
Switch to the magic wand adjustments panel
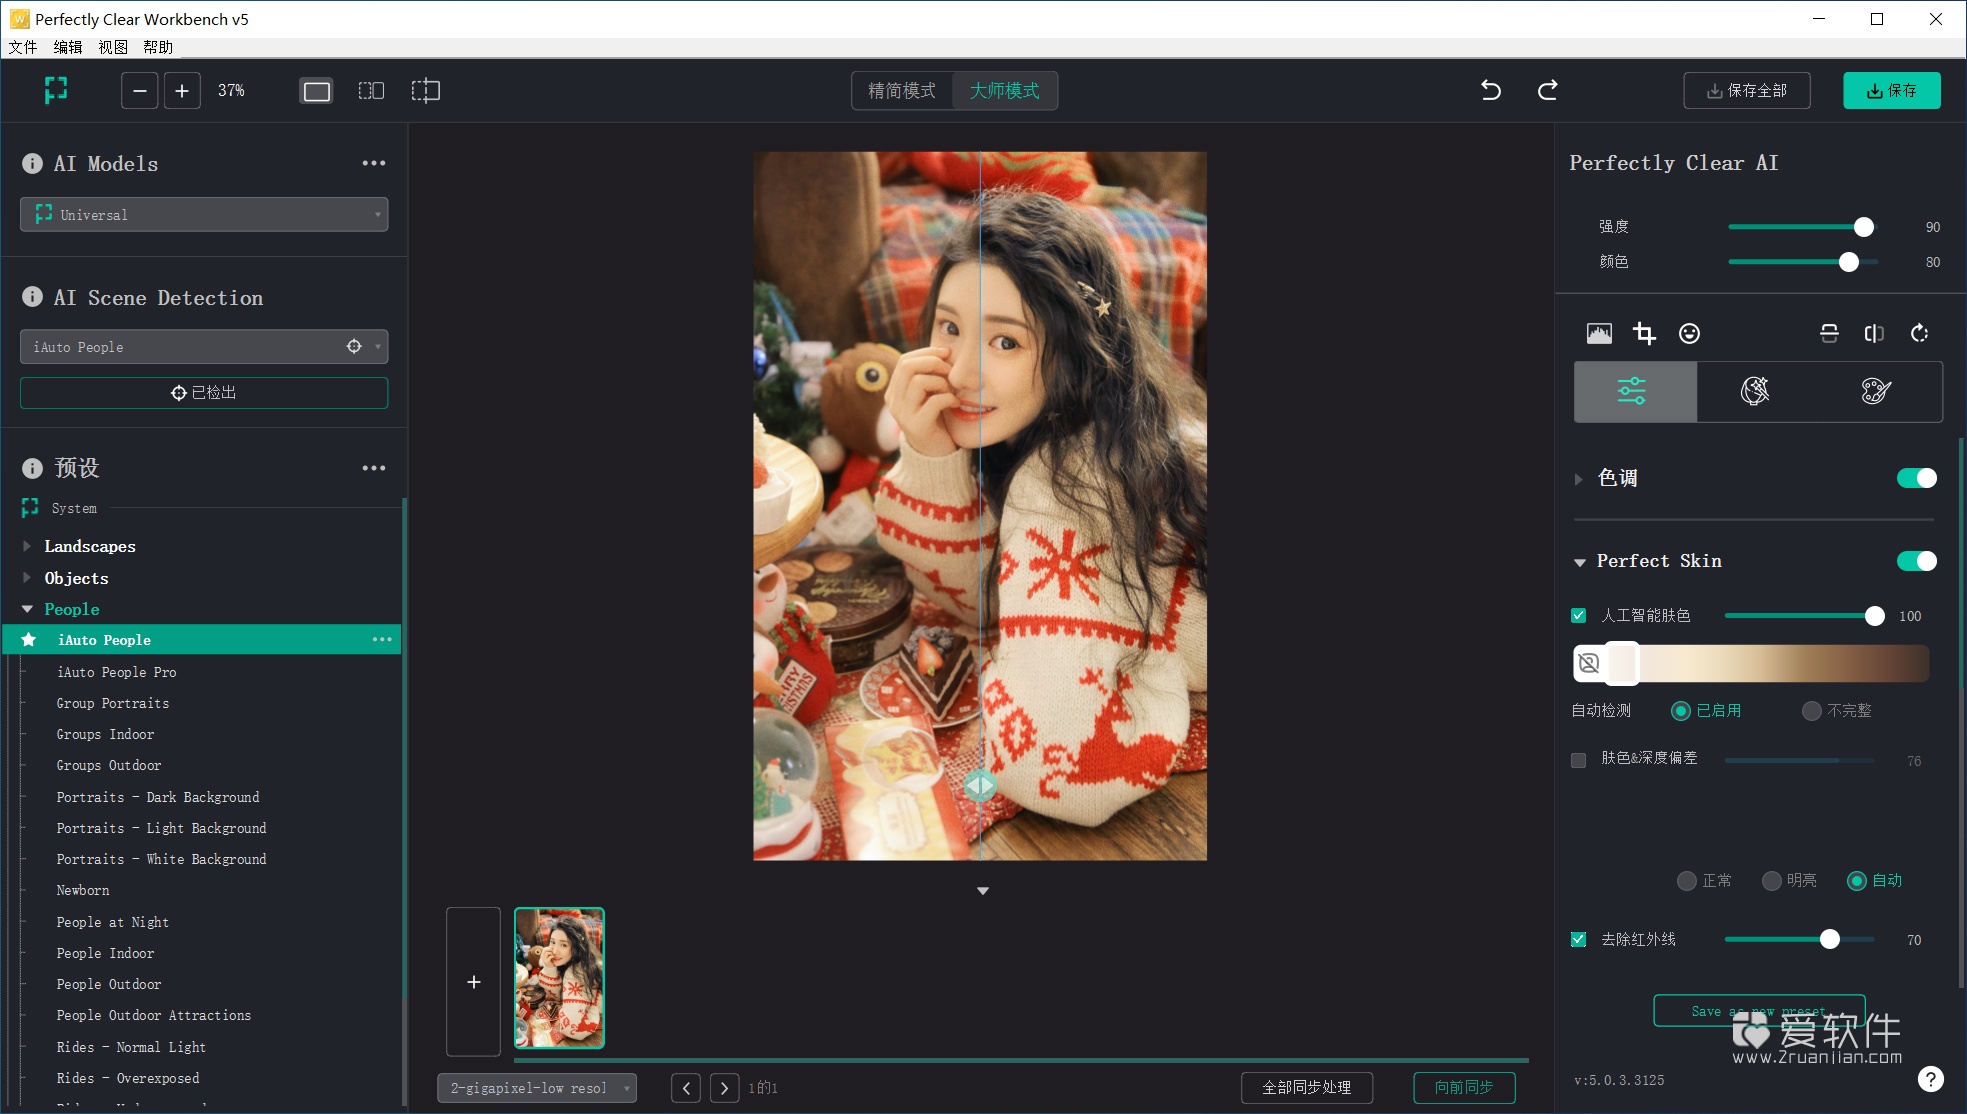pyautogui.click(x=1756, y=391)
